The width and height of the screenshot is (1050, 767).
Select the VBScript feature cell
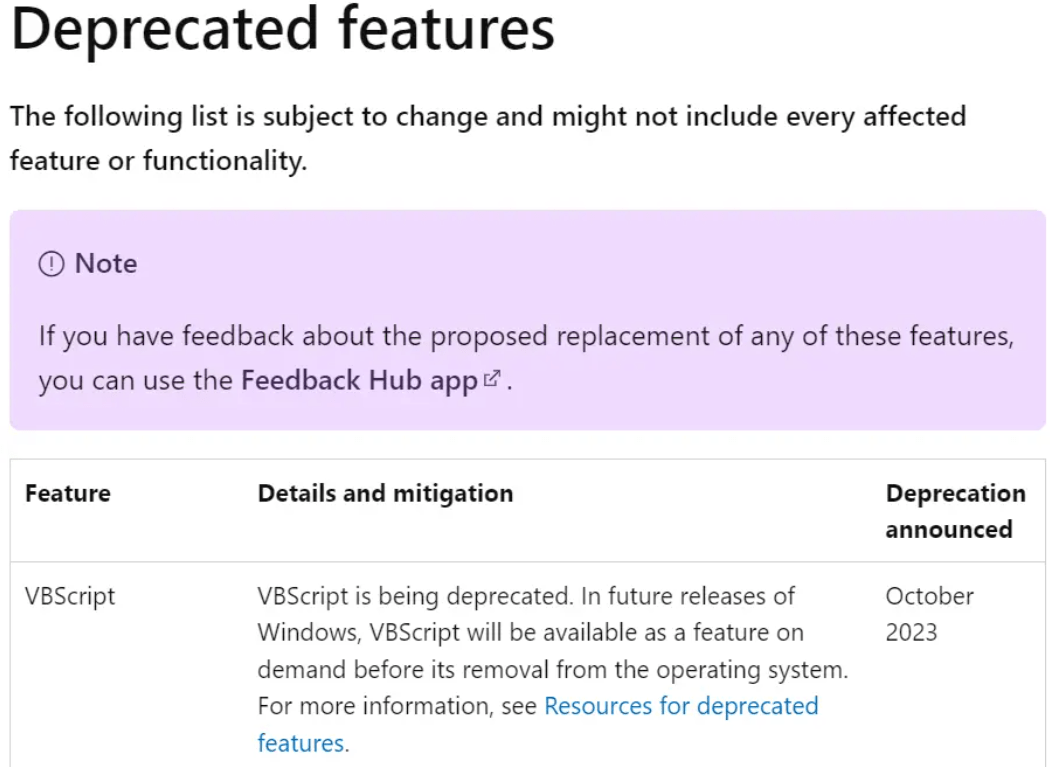(70, 596)
